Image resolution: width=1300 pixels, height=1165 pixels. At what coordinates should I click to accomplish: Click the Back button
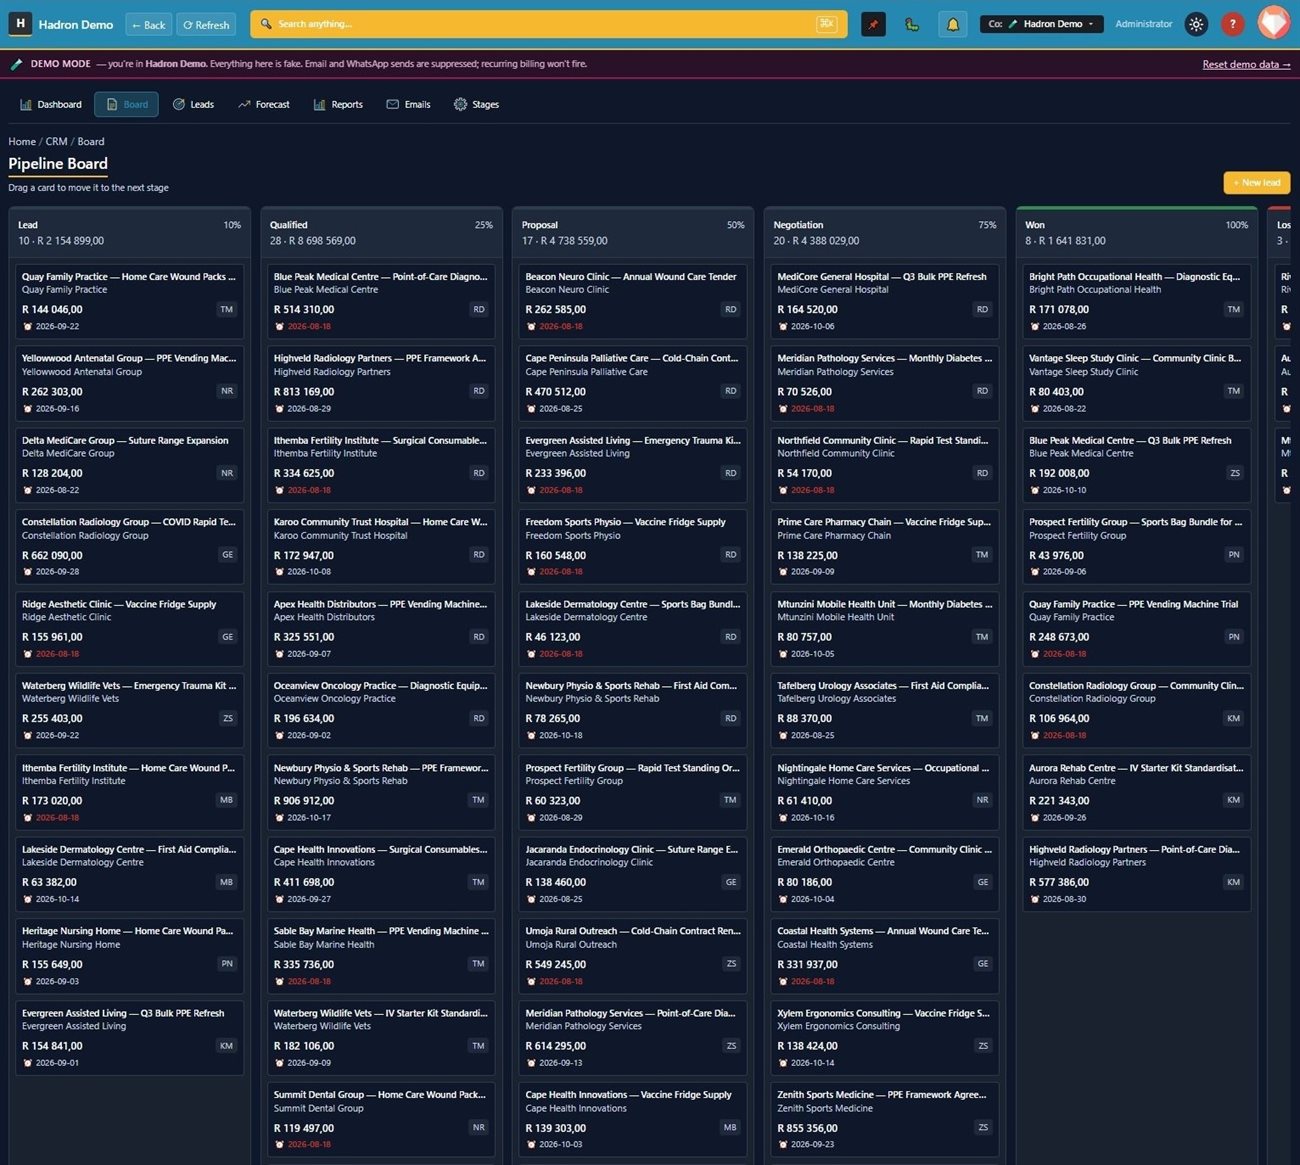point(148,24)
